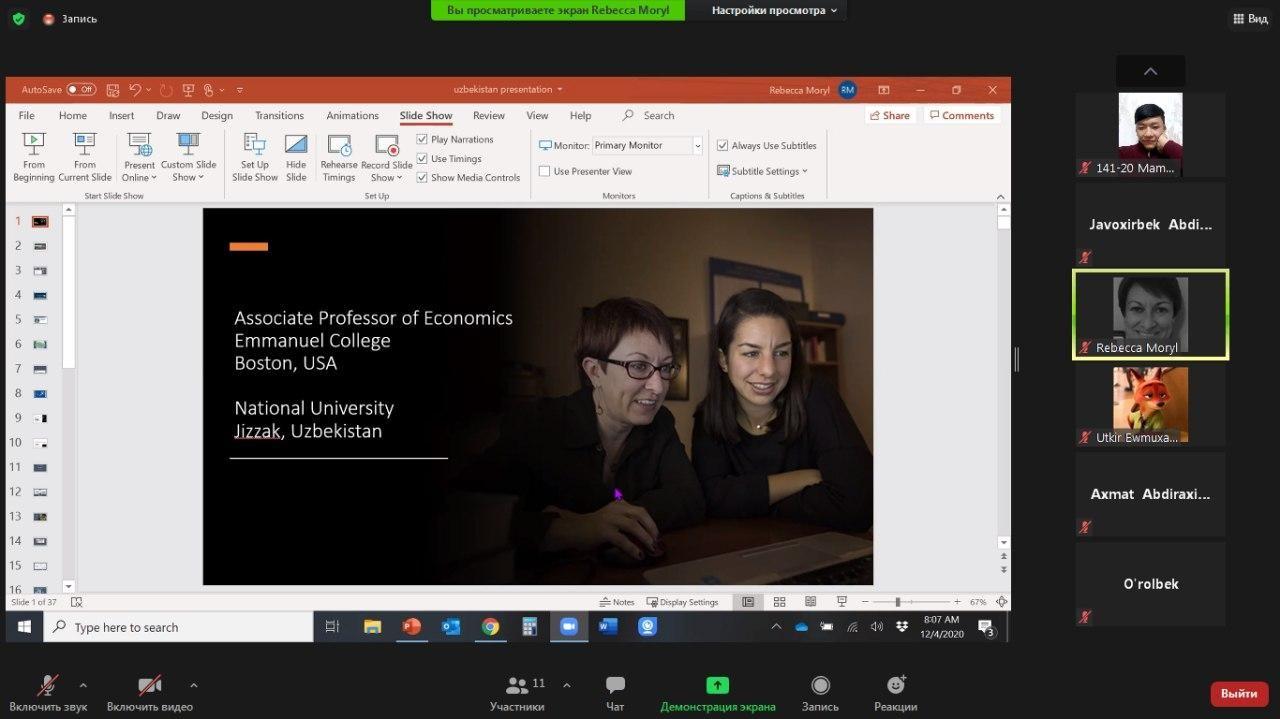Expand Subtitle Settings dropdown
This screenshot has height=719, width=1280.
click(x=767, y=171)
